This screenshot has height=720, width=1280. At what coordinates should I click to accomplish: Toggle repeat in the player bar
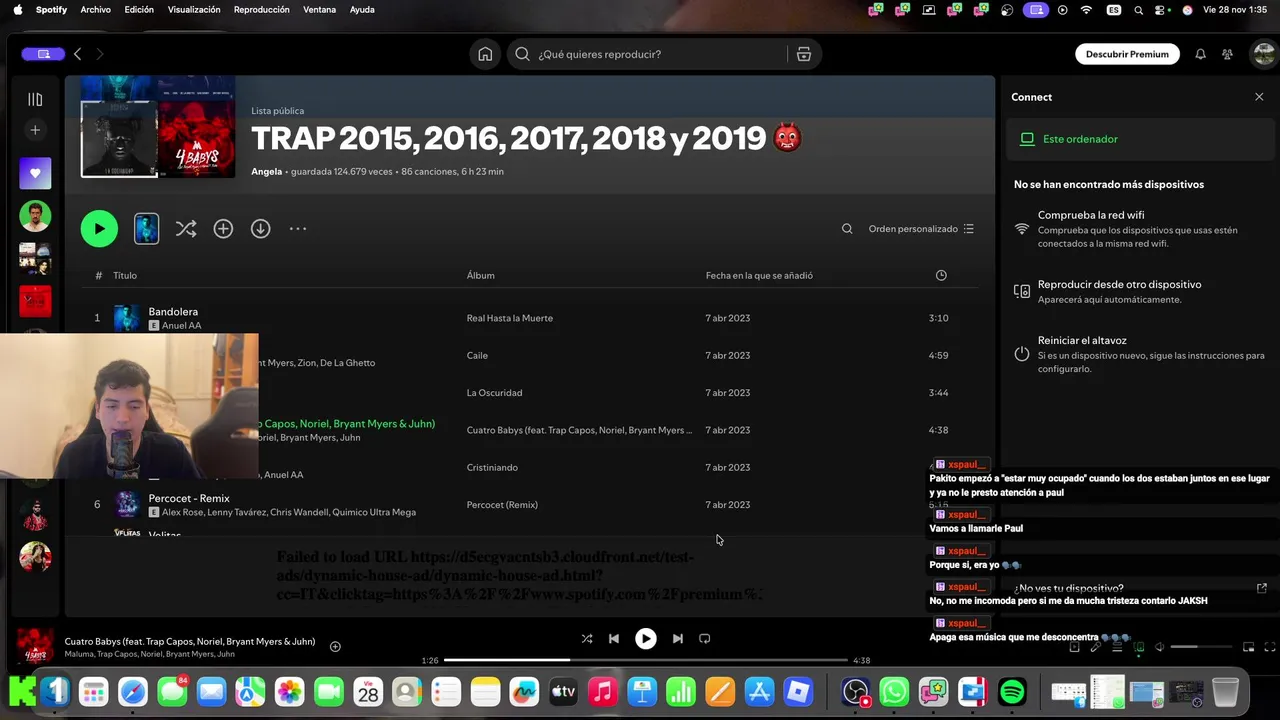705,638
